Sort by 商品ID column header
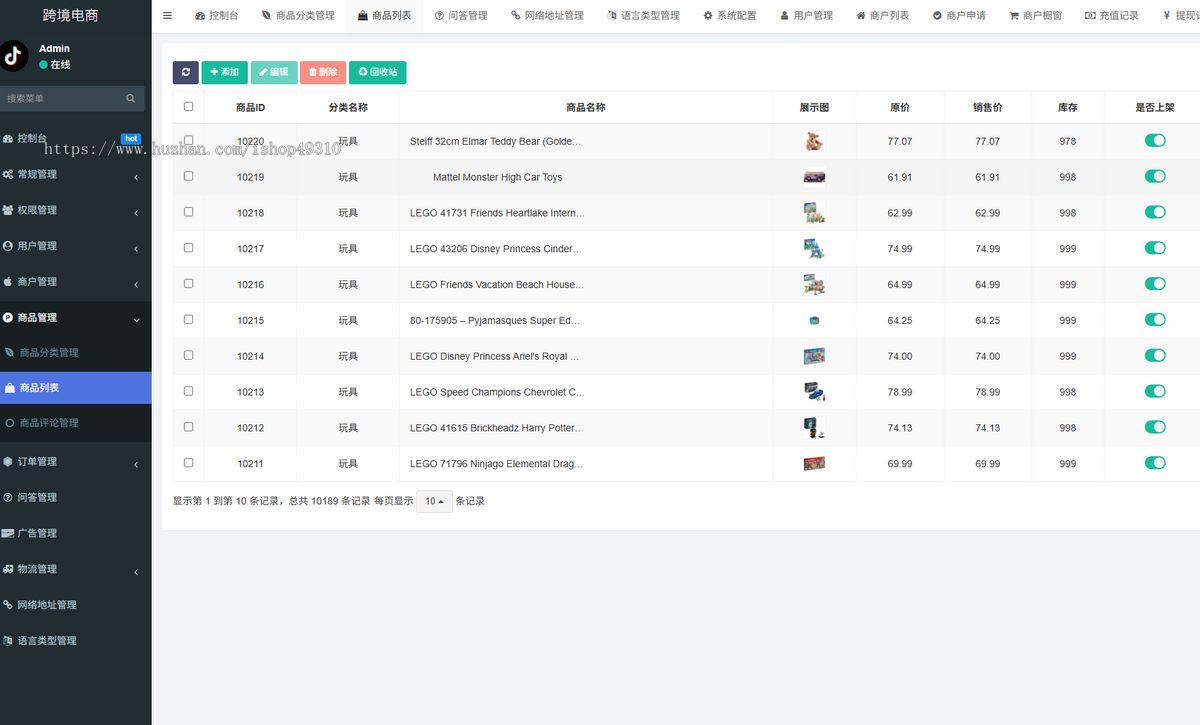 [250, 107]
